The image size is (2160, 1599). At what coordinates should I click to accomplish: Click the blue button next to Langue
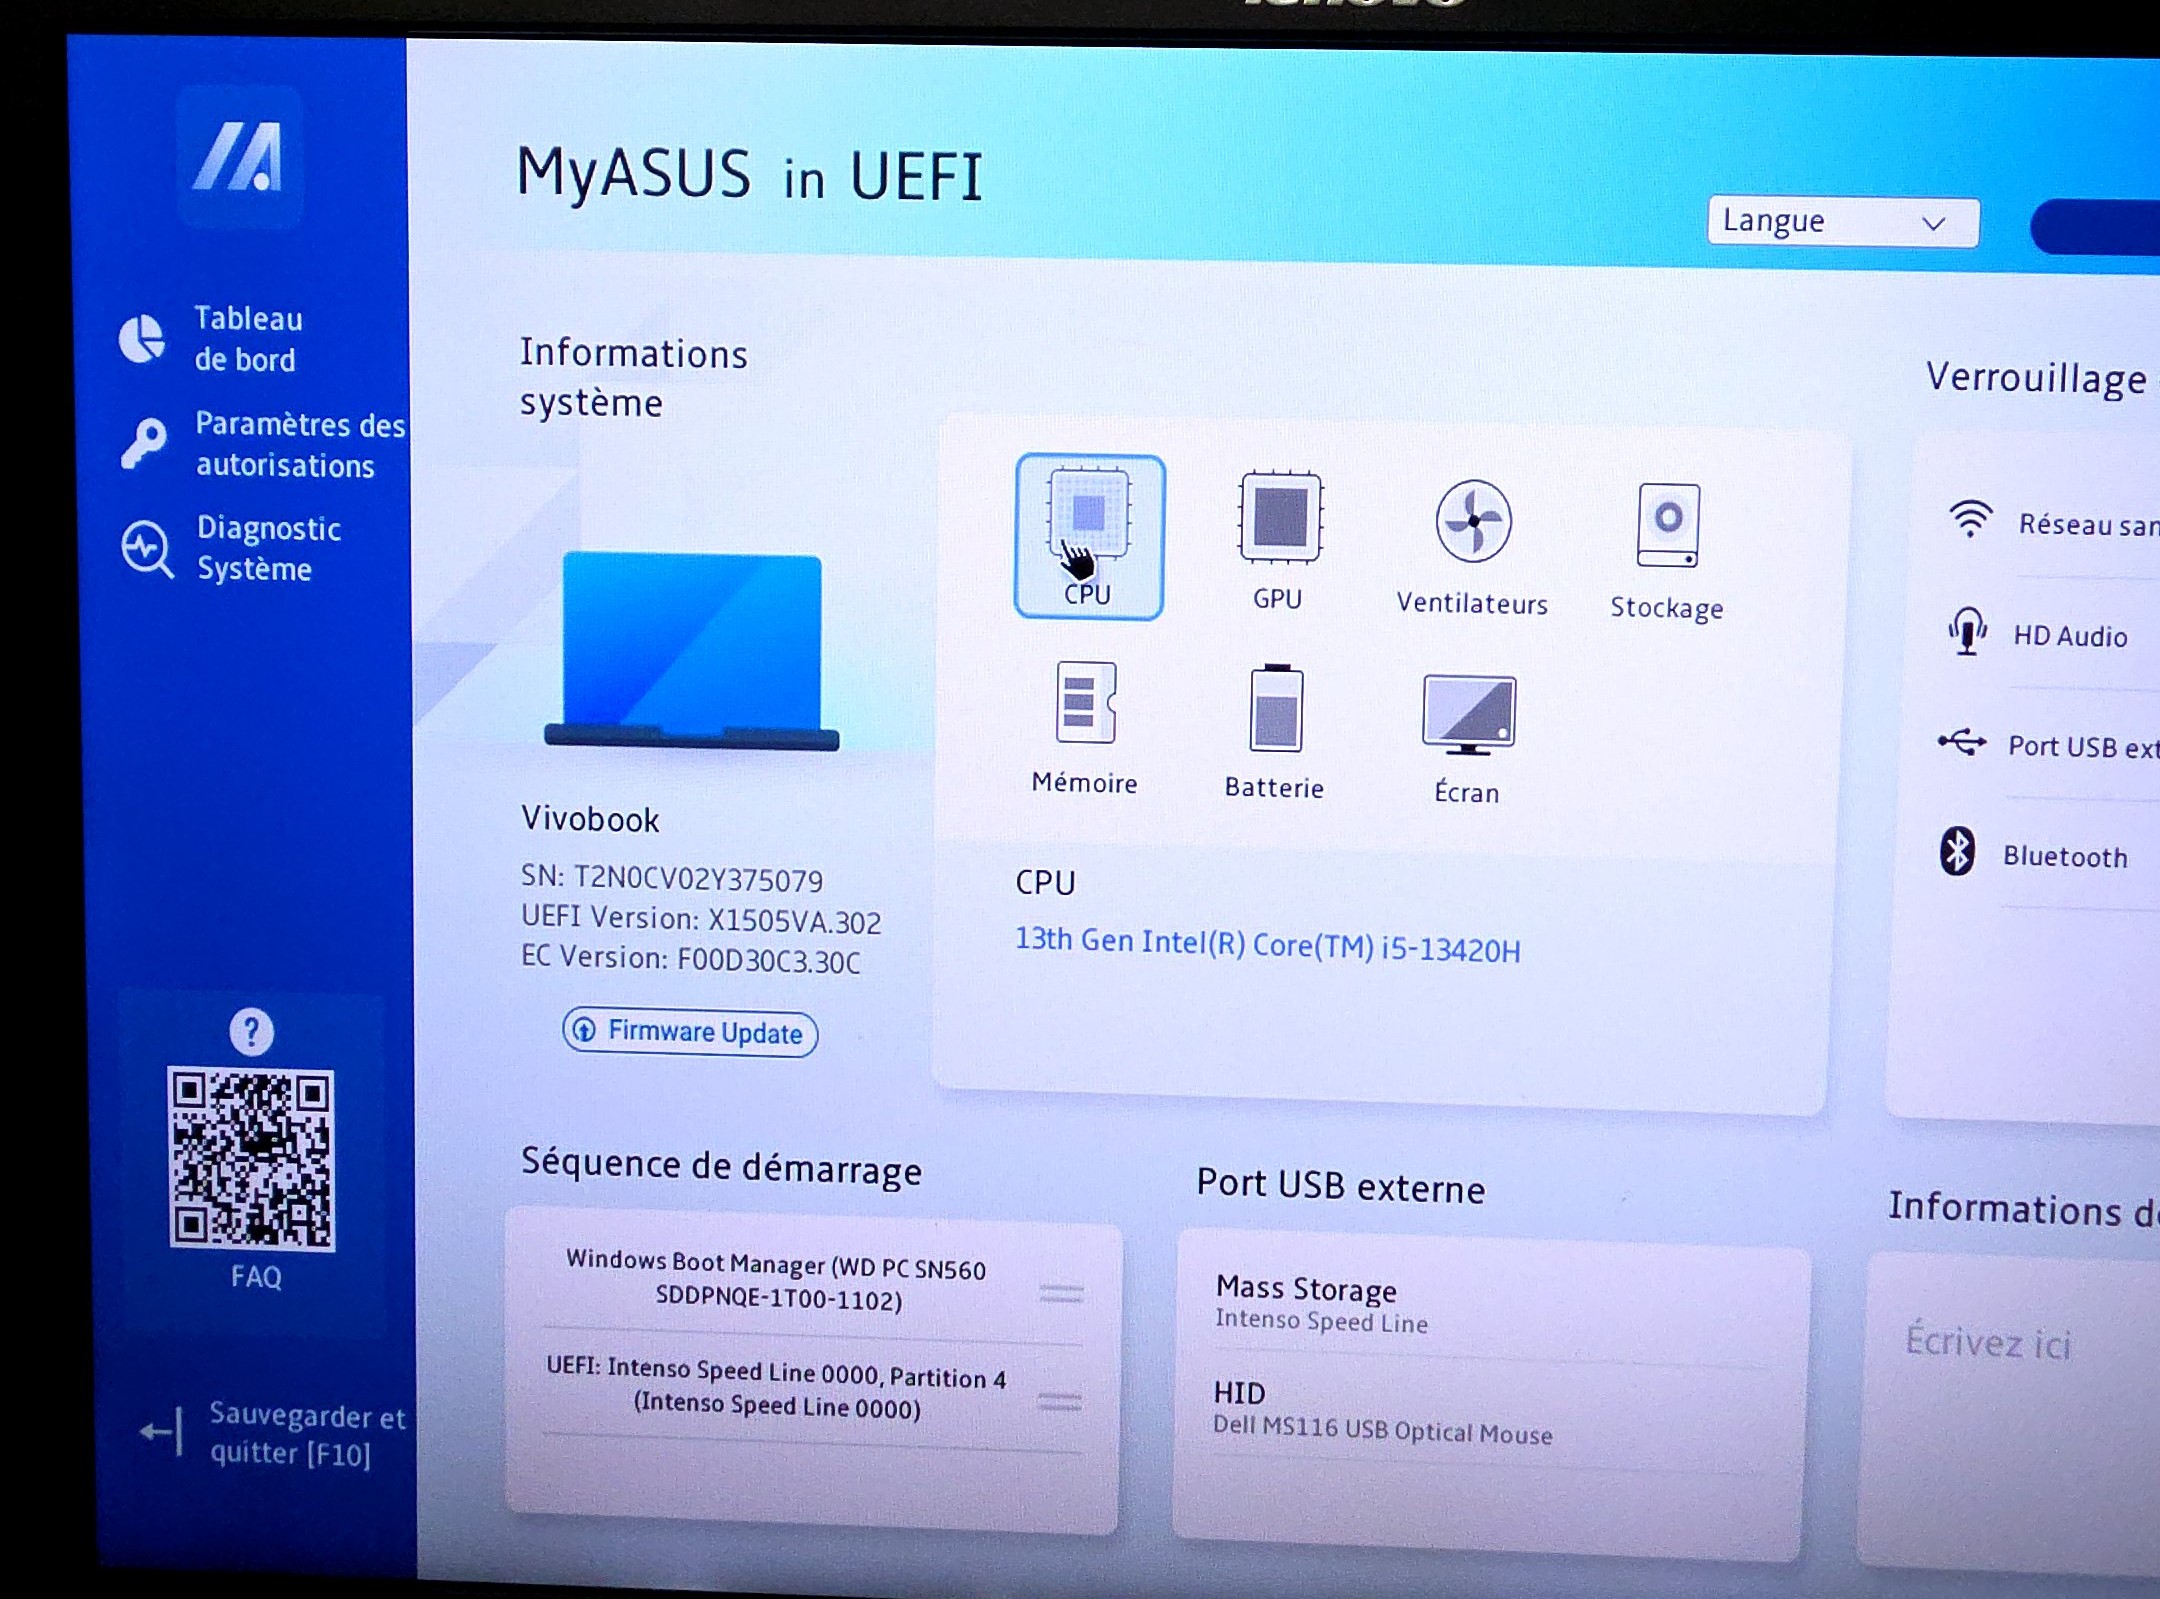tap(2096, 228)
